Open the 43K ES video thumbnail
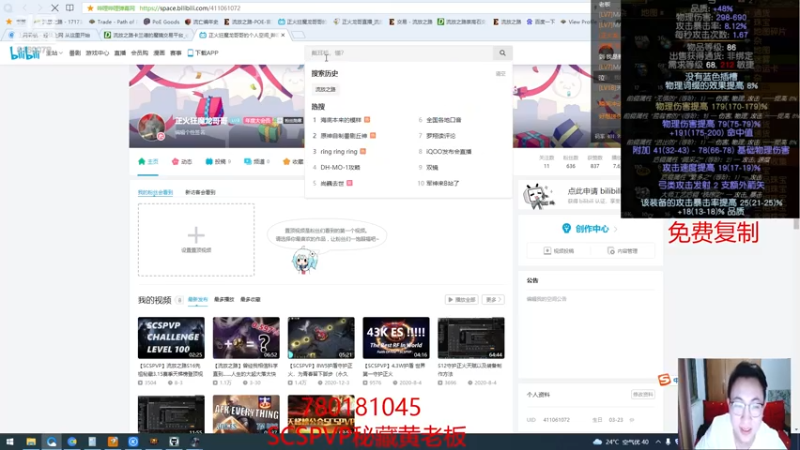This screenshot has width=800, height=450. (x=396, y=338)
